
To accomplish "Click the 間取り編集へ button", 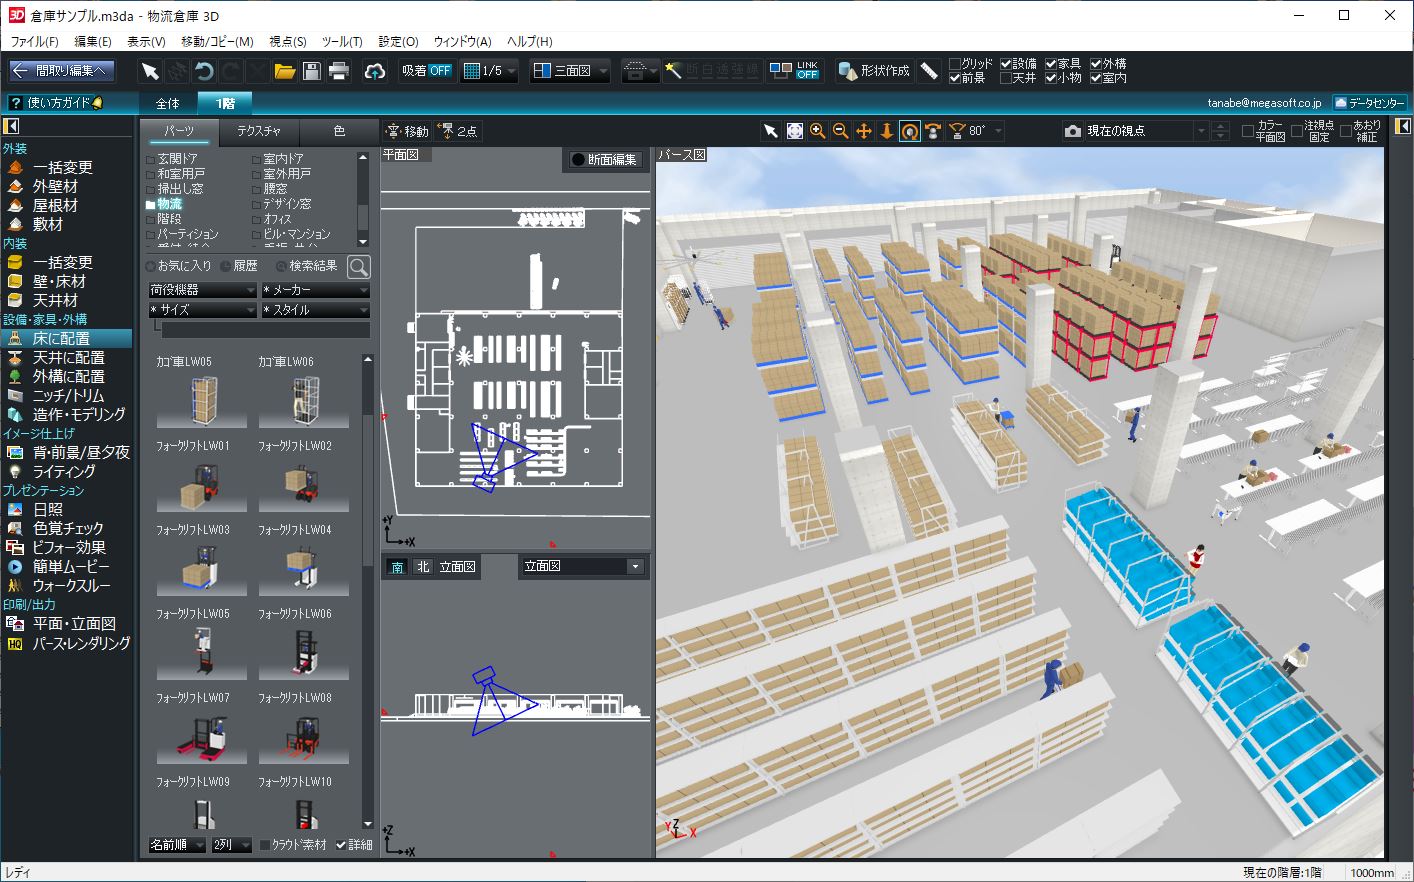I will click(x=62, y=71).
